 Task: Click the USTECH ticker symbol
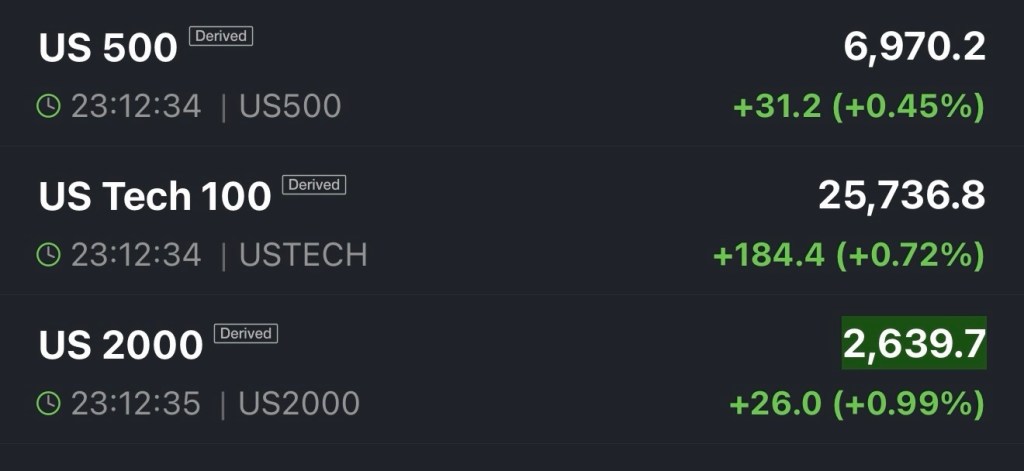303,255
